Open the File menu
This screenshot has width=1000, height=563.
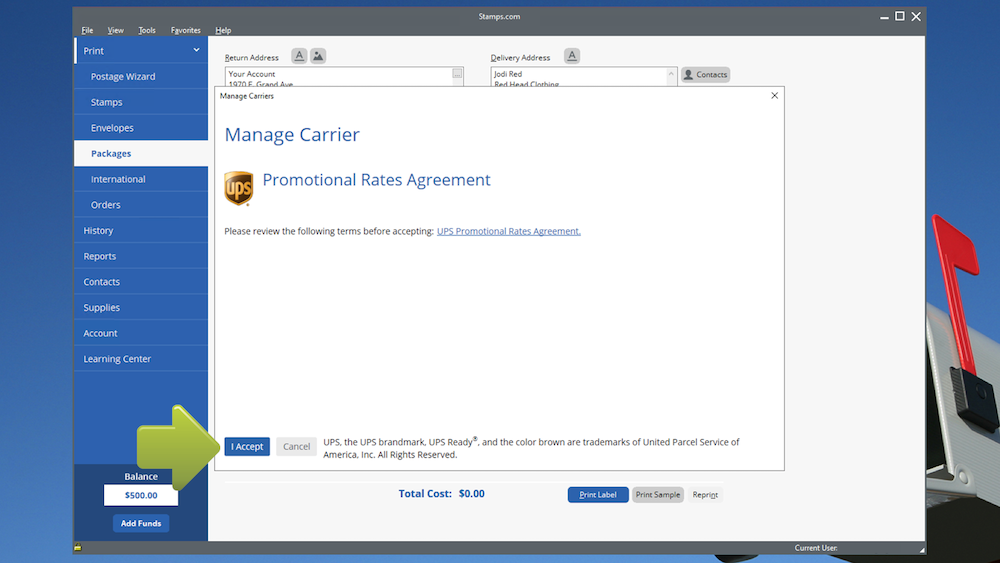point(87,31)
